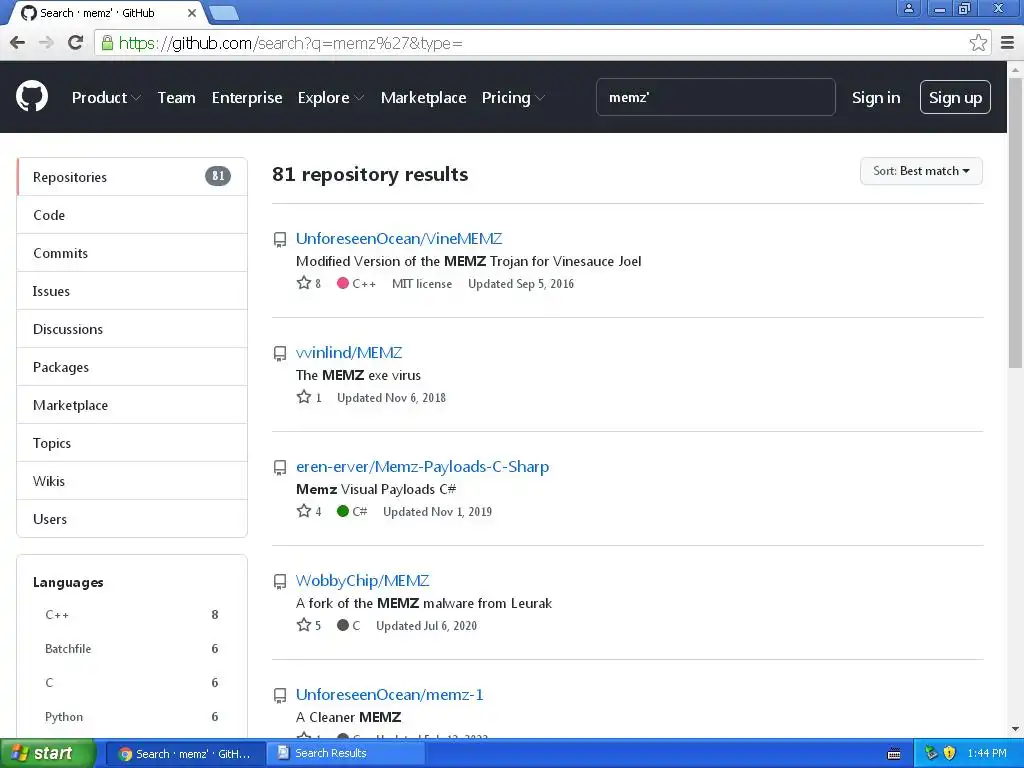Image resolution: width=1024 pixels, height=768 pixels.
Task: Select the Packages search category
Action: 132,366
